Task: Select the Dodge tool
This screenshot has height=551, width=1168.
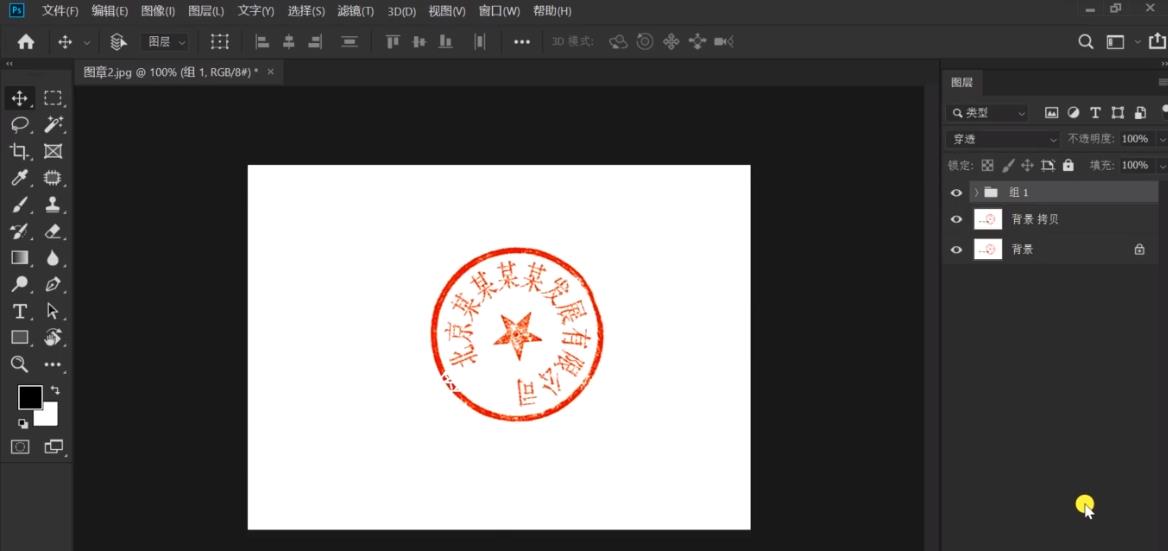Action: [19, 284]
